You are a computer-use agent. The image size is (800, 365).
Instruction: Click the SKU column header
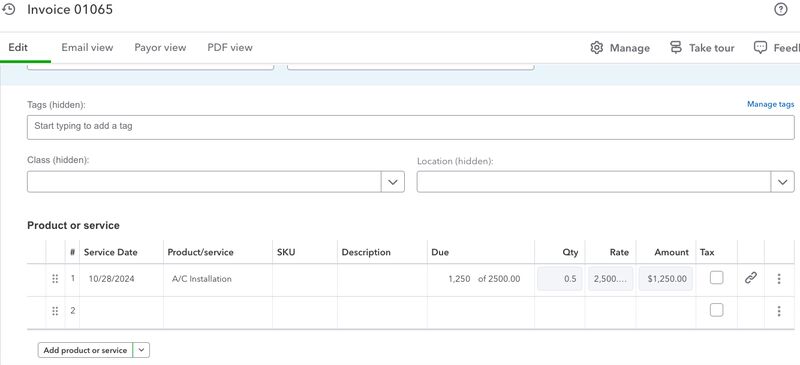coord(286,252)
